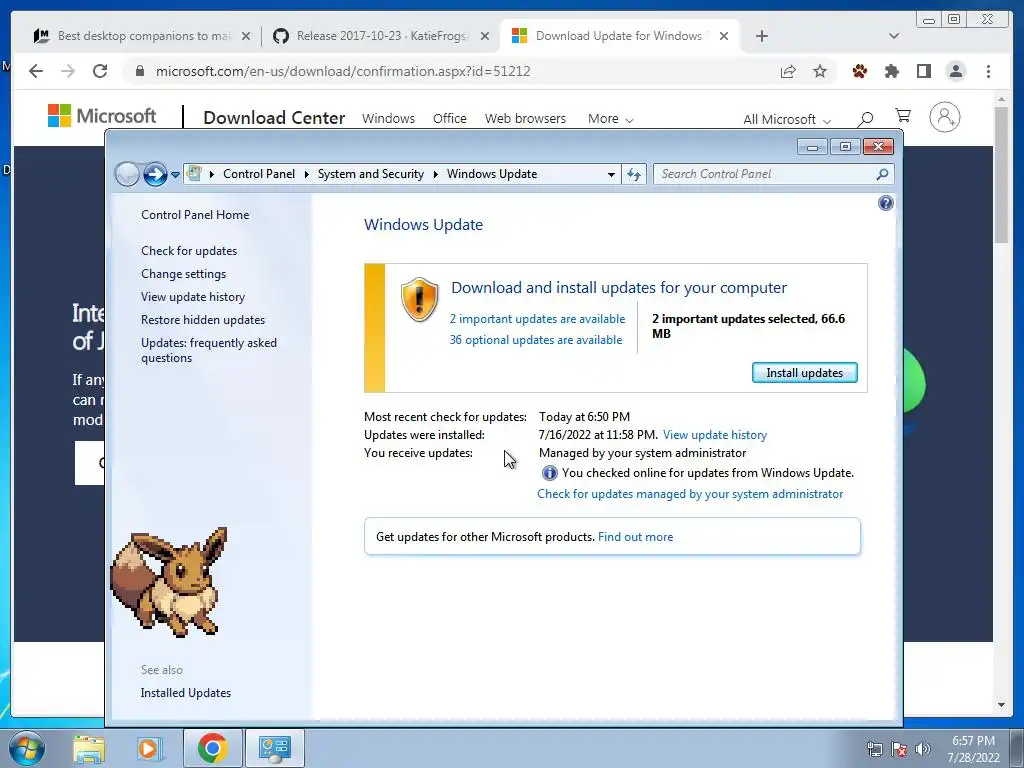Viewport: 1024px width, 768px height.
Task: Open the Chrome extensions puzzle icon
Action: (x=891, y=71)
